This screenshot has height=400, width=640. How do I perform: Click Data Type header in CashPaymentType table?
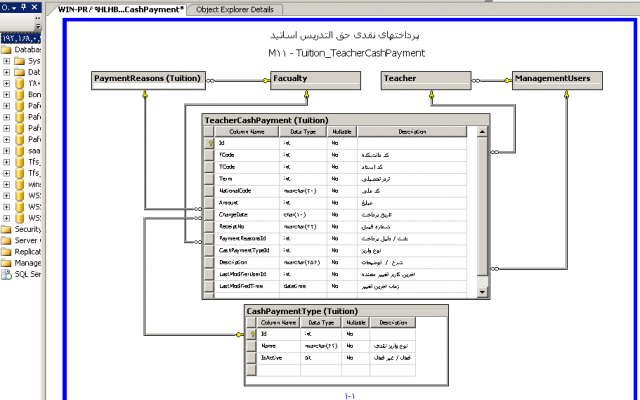(321, 322)
